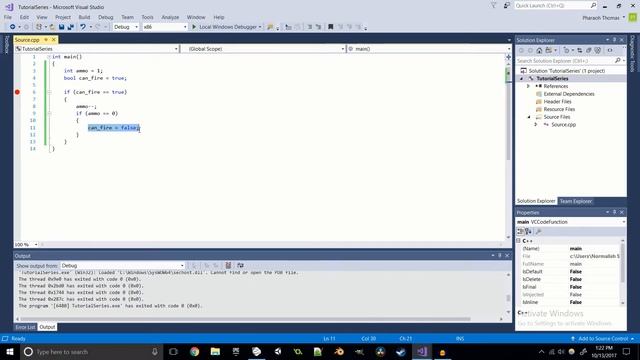Switch to the Team Explorer tab
This screenshot has height=360, width=640.
click(576, 201)
